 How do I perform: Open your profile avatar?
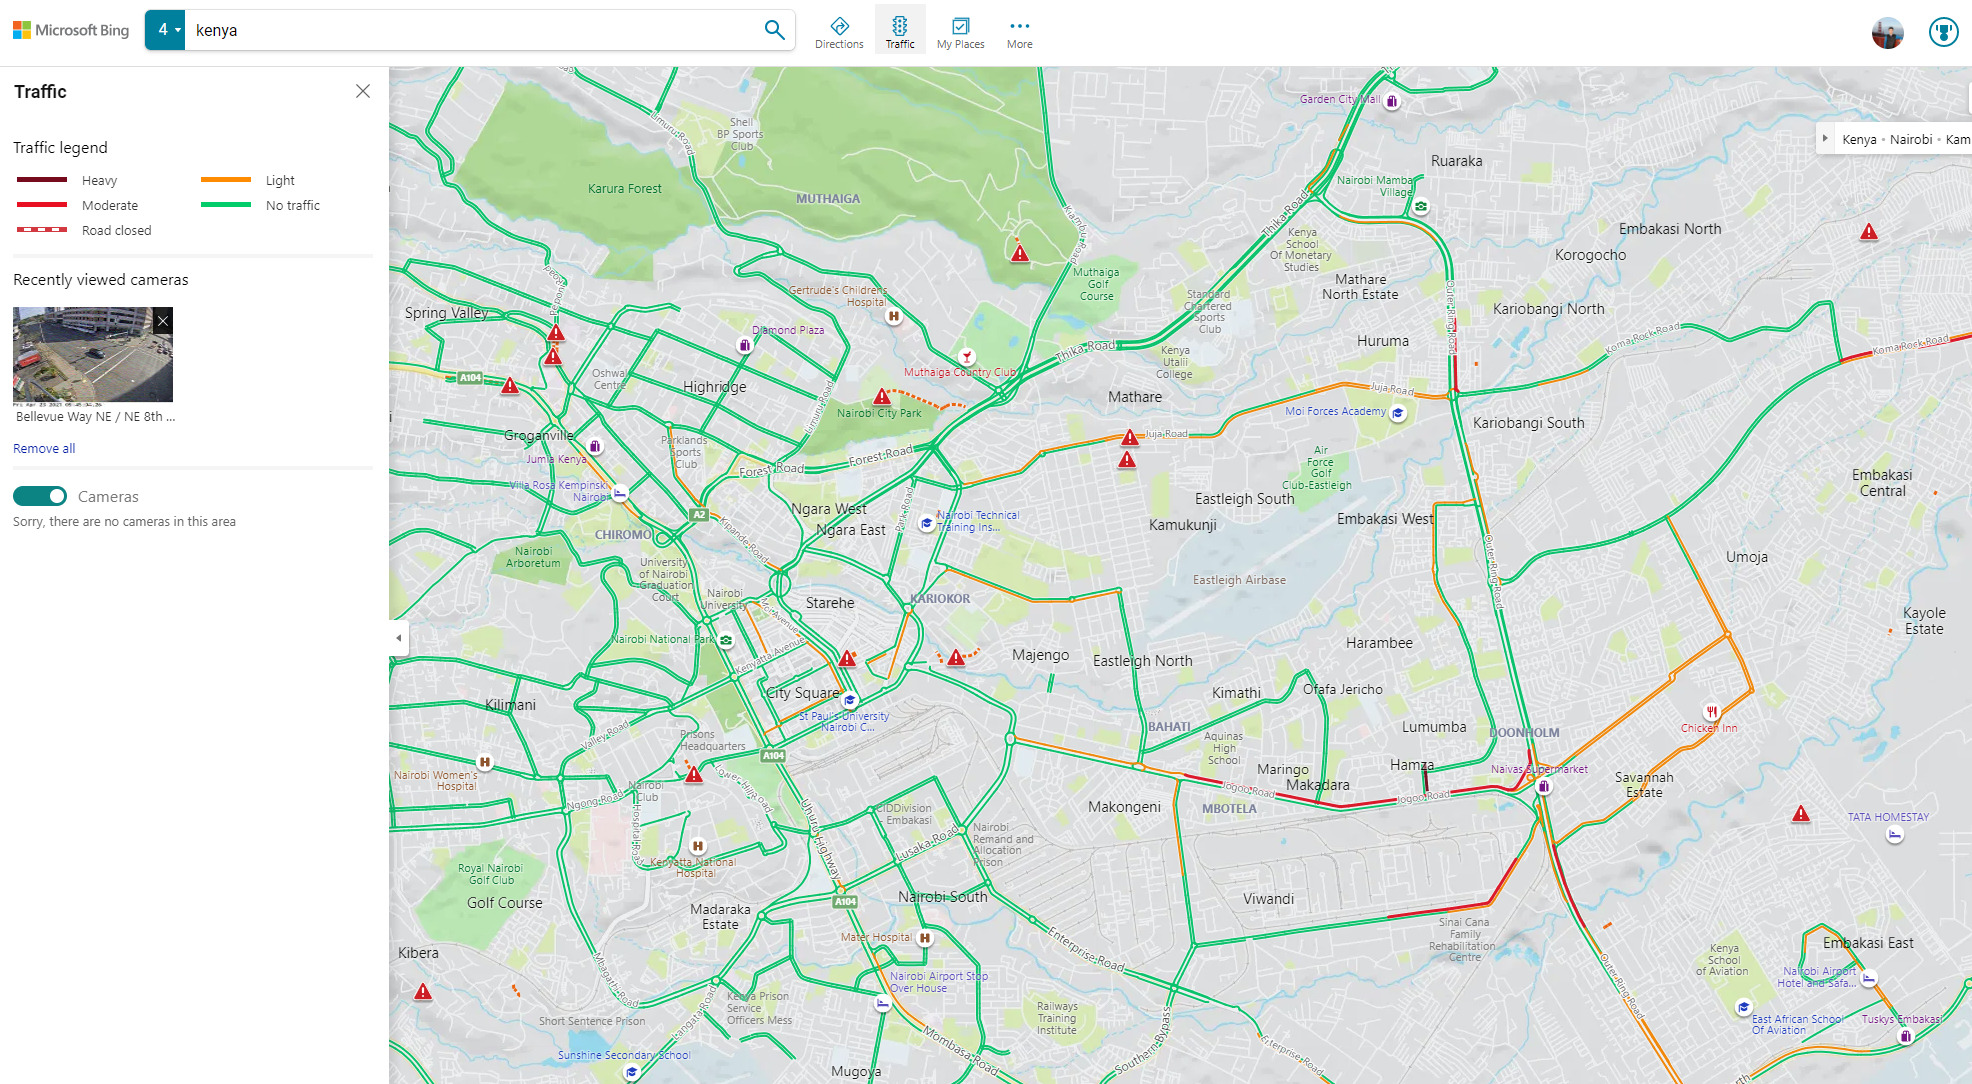coord(1888,32)
